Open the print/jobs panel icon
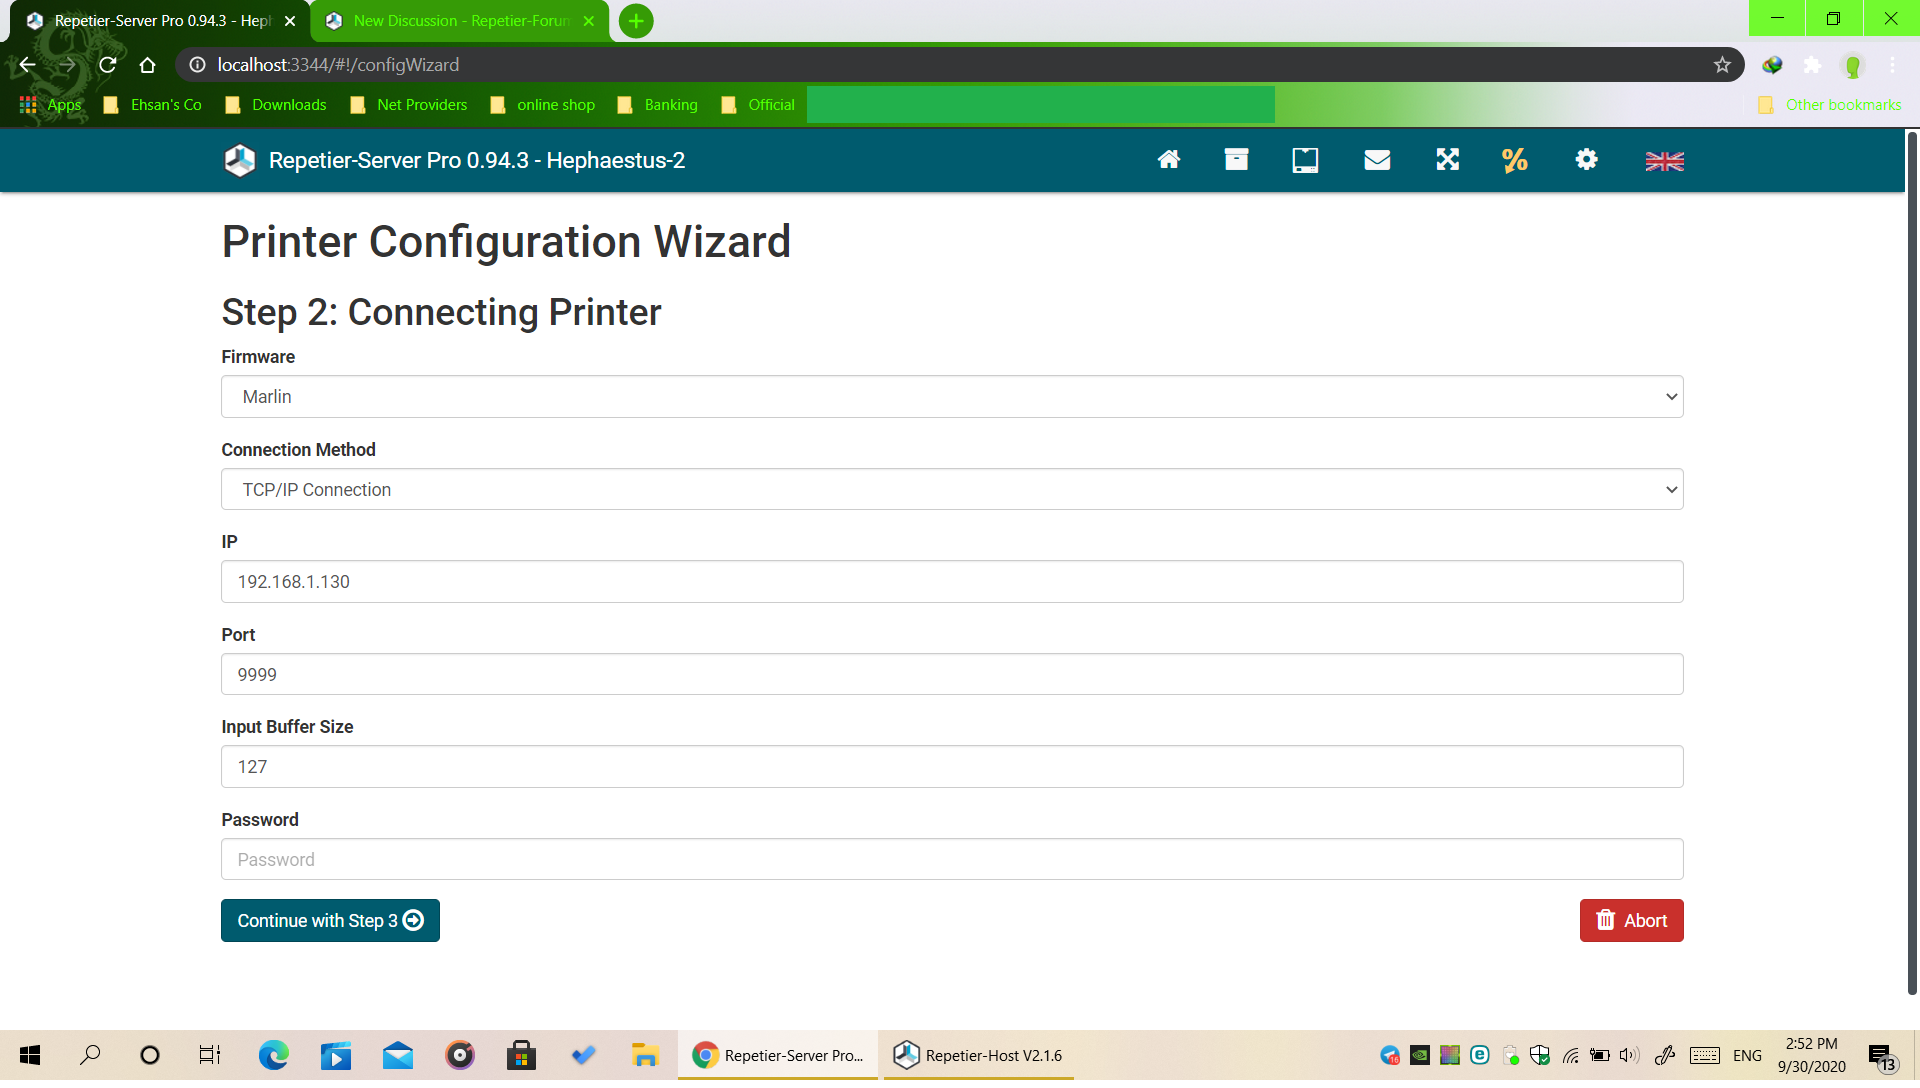 [x=1237, y=160]
